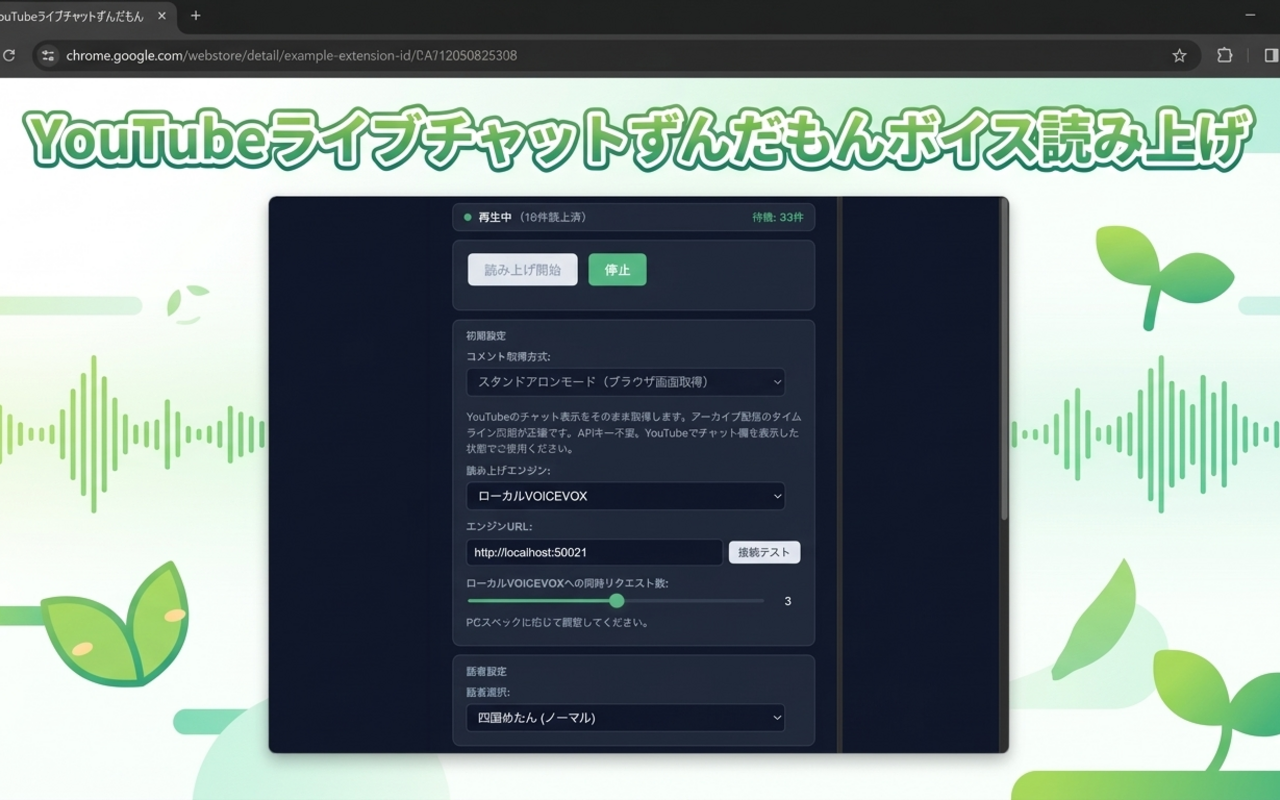Image resolution: width=1280 pixels, height=800 pixels.
Task: Open the 読み上げエンジン dropdown
Action: tap(626, 496)
